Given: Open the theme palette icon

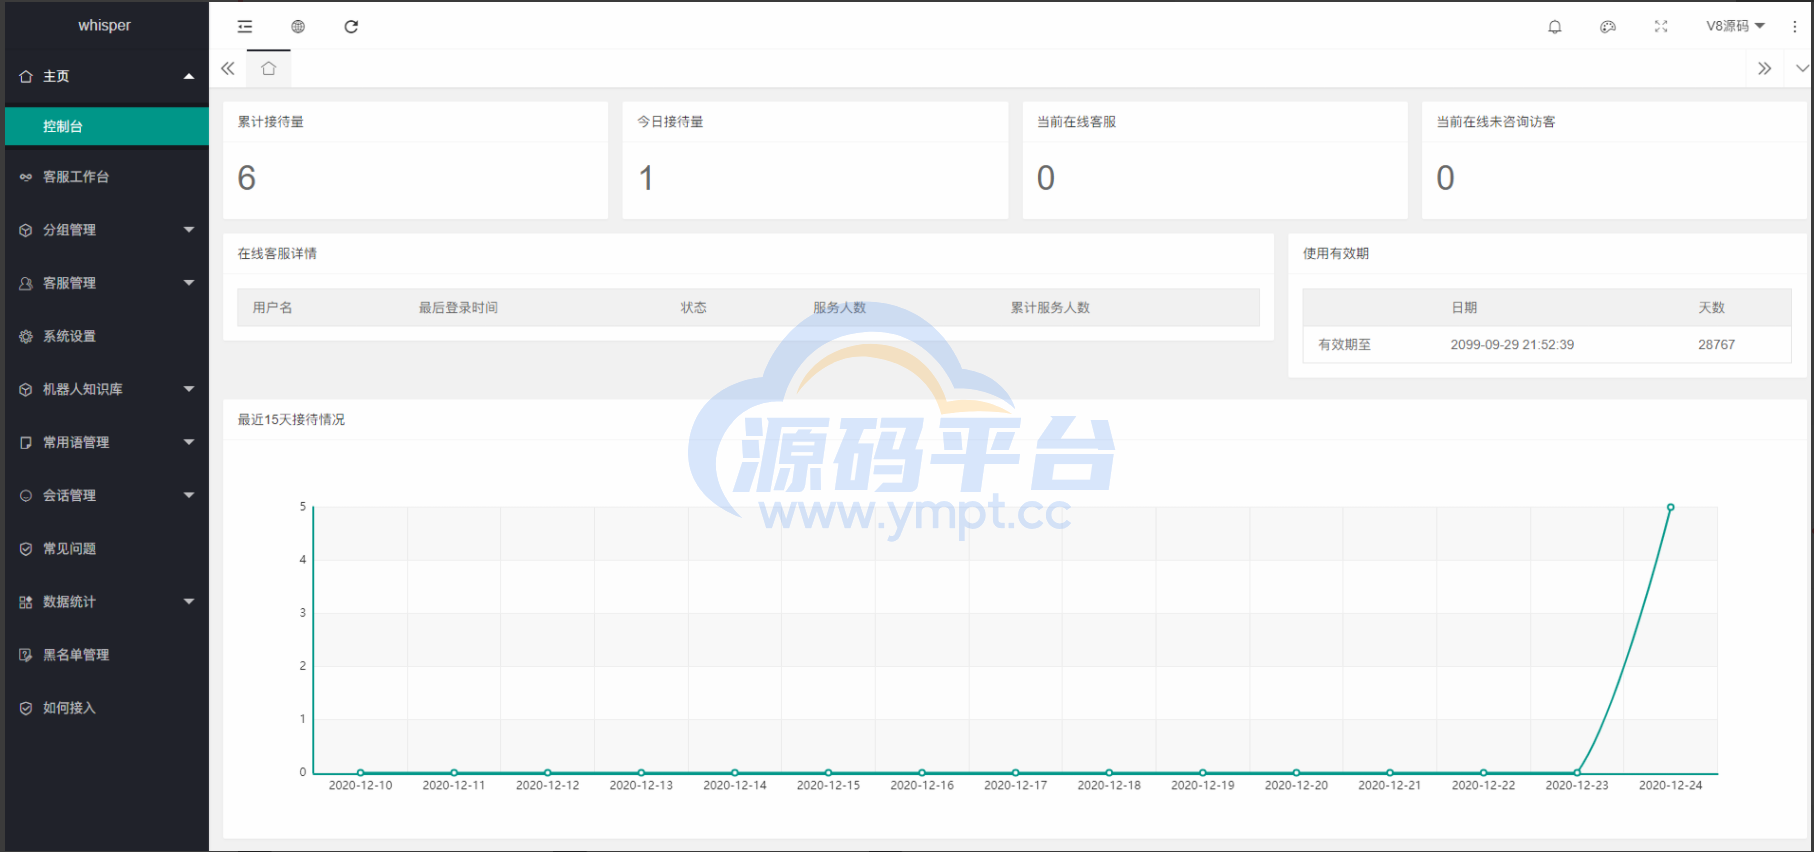Looking at the screenshot, I should 1608,27.
